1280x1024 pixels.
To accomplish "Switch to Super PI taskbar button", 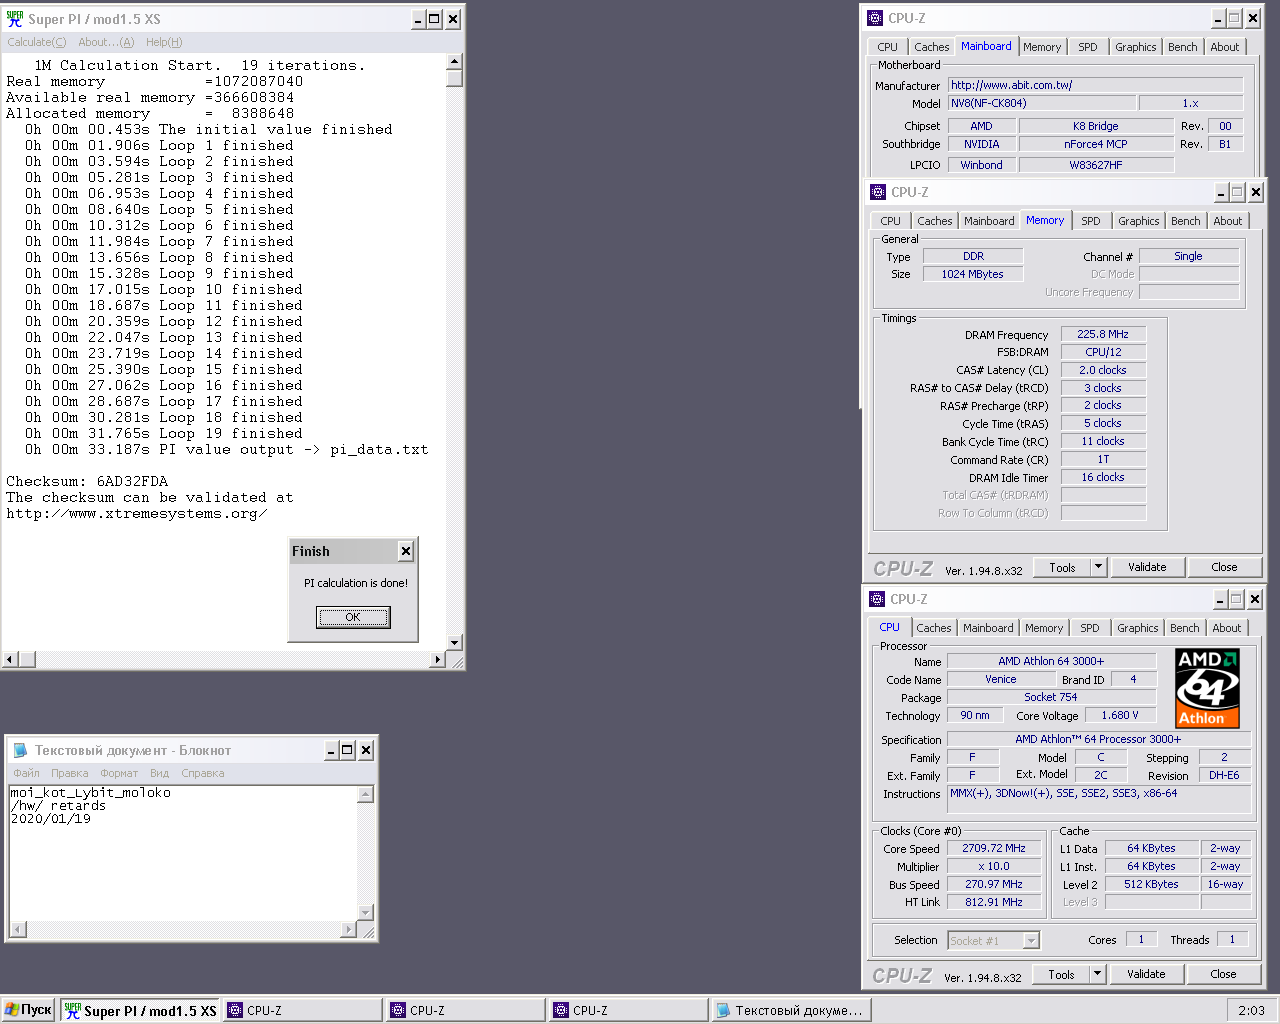I will 141,1010.
